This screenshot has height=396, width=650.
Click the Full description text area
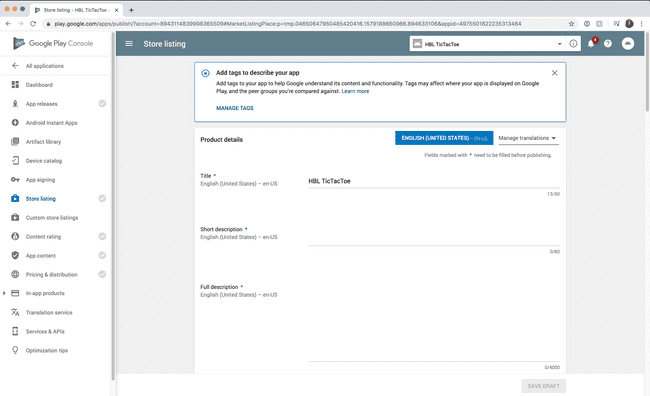(434, 323)
